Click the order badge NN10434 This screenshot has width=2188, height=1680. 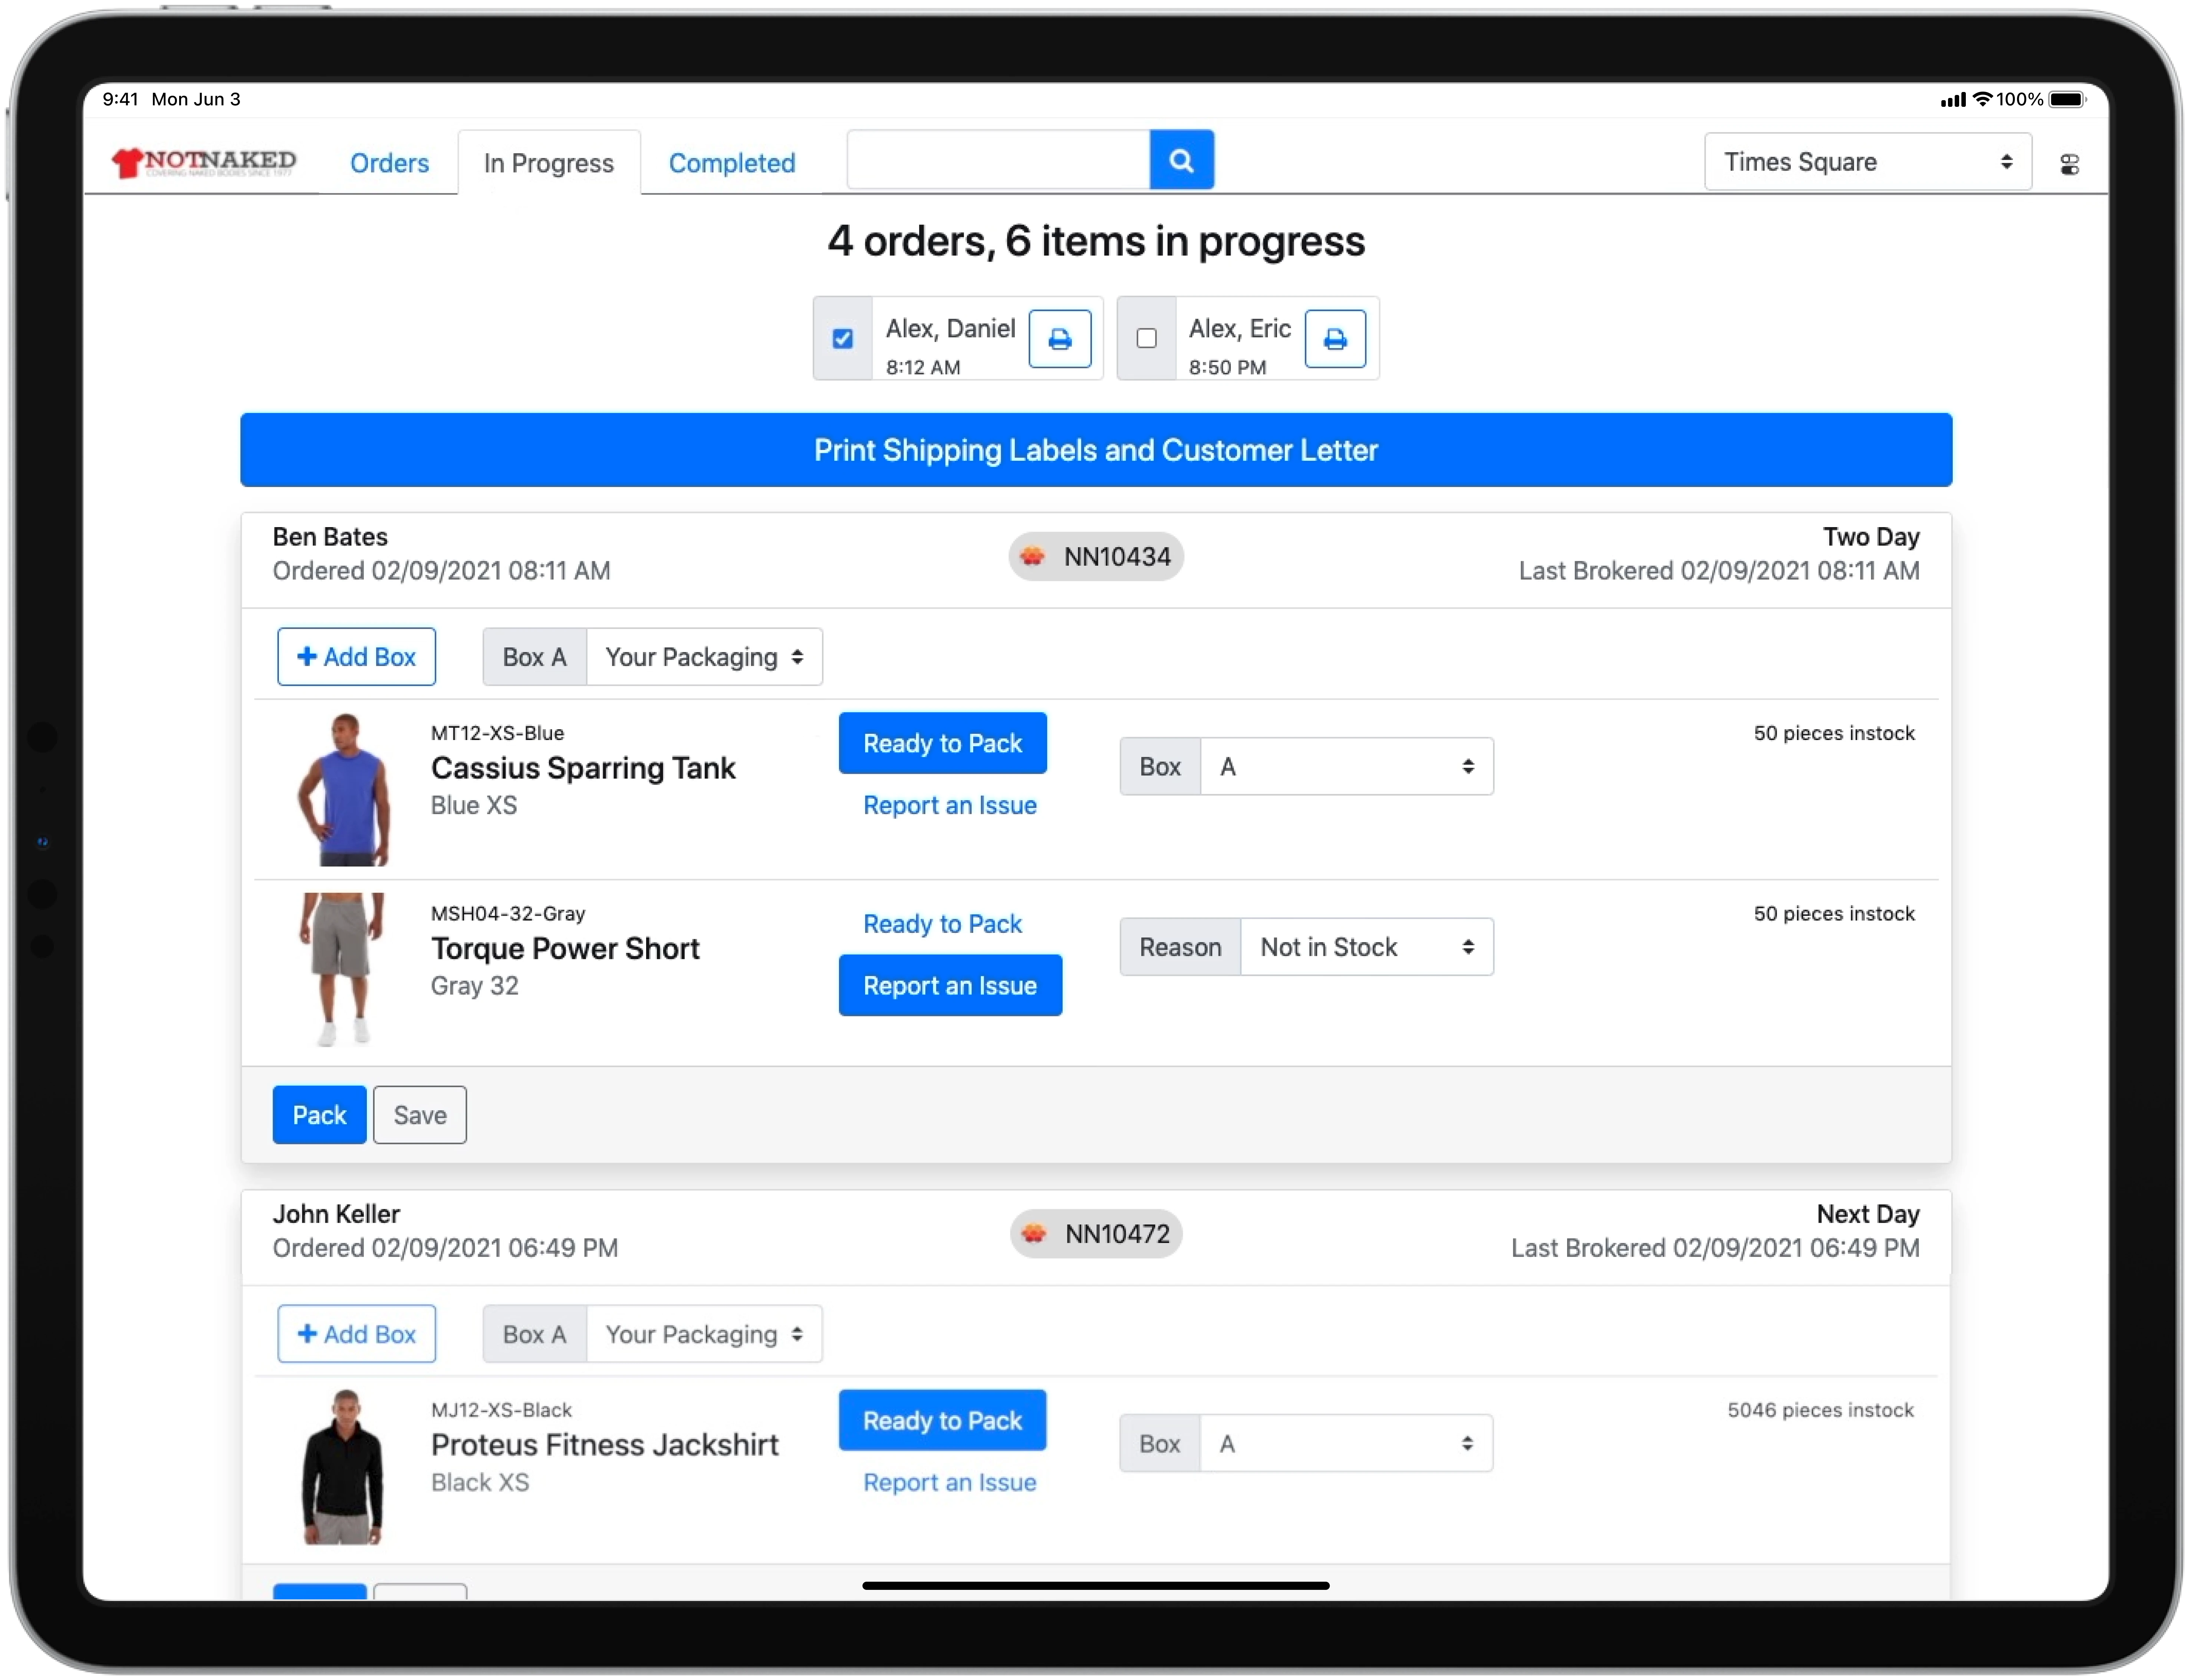pyautogui.click(x=1096, y=557)
